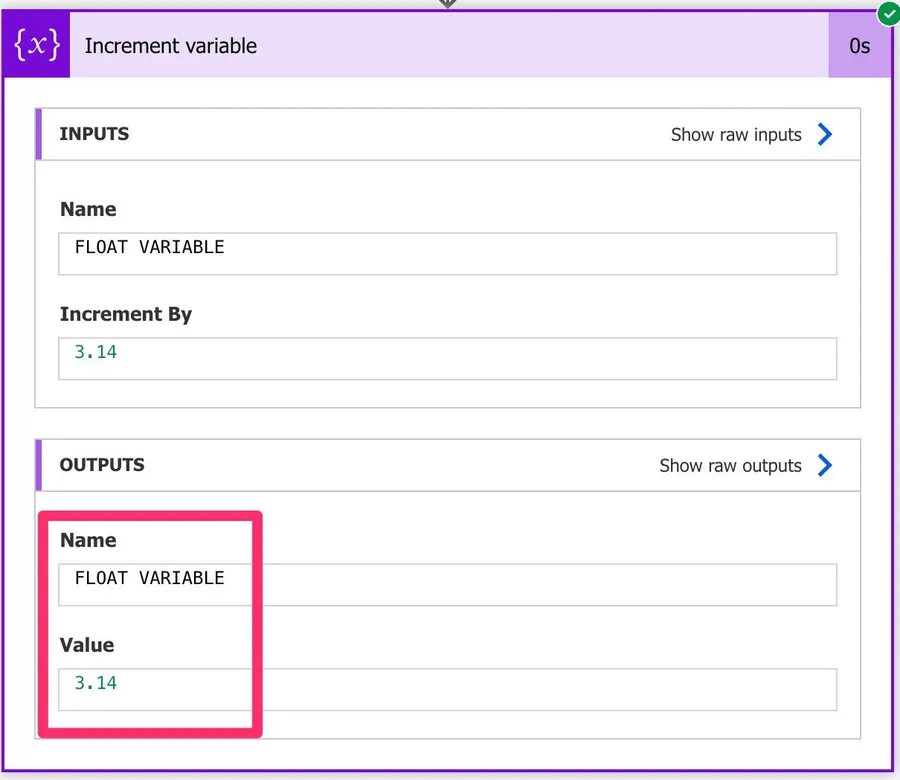Image resolution: width=900 pixels, height=780 pixels.
Task: Select the OUTPUTS section heading
Action: tap(102, 465)
